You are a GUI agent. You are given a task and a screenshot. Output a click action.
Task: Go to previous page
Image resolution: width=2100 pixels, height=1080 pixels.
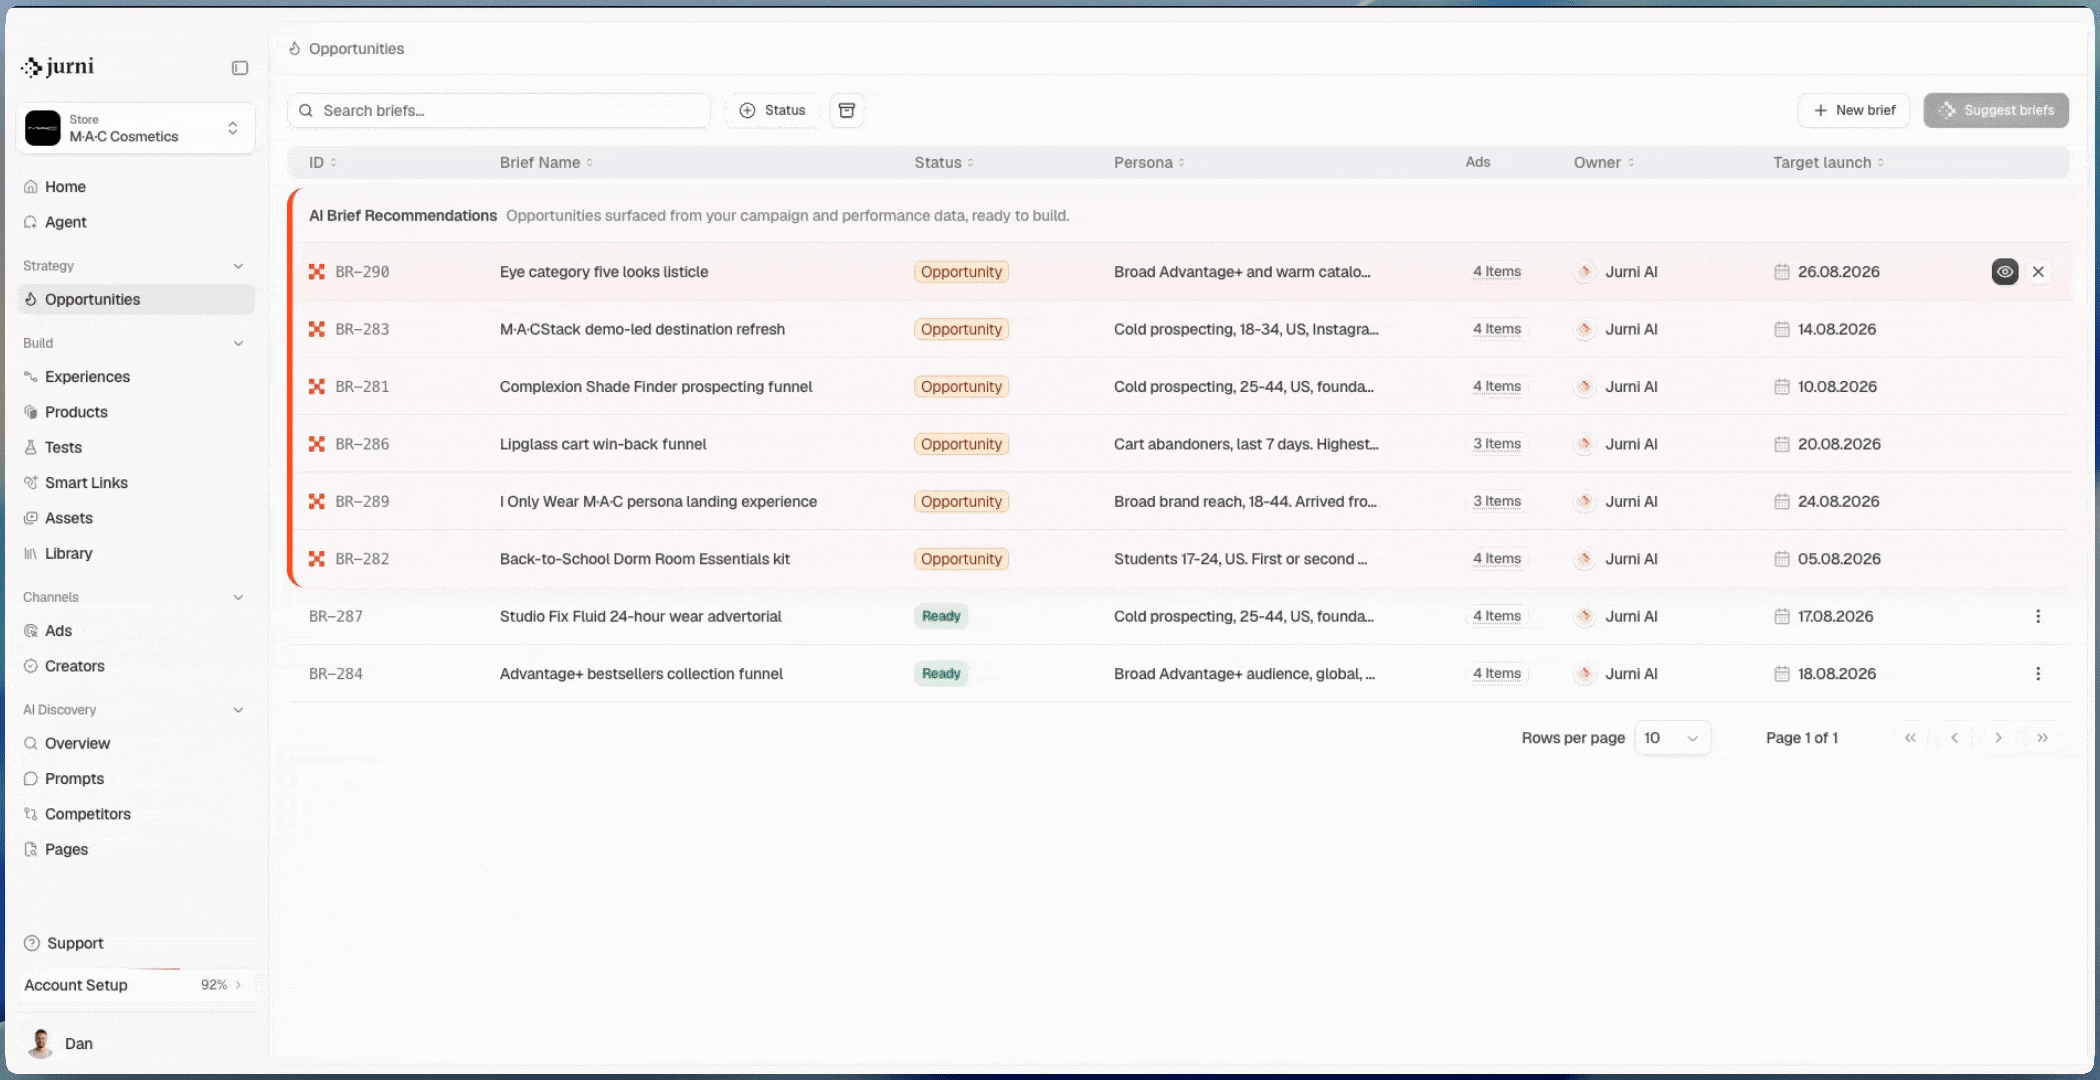point(1954,738)
